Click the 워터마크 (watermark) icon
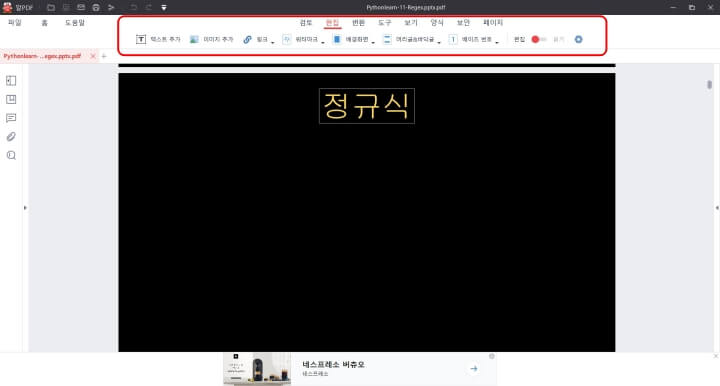Screen dimensions: 720x386 (287, 39)
